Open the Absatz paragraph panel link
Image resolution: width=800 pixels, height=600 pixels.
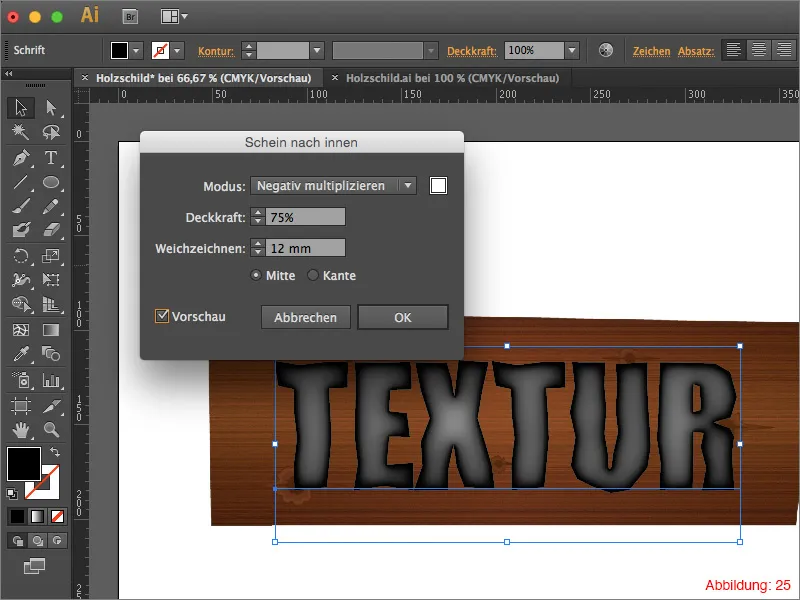click(x=696, y=51)
